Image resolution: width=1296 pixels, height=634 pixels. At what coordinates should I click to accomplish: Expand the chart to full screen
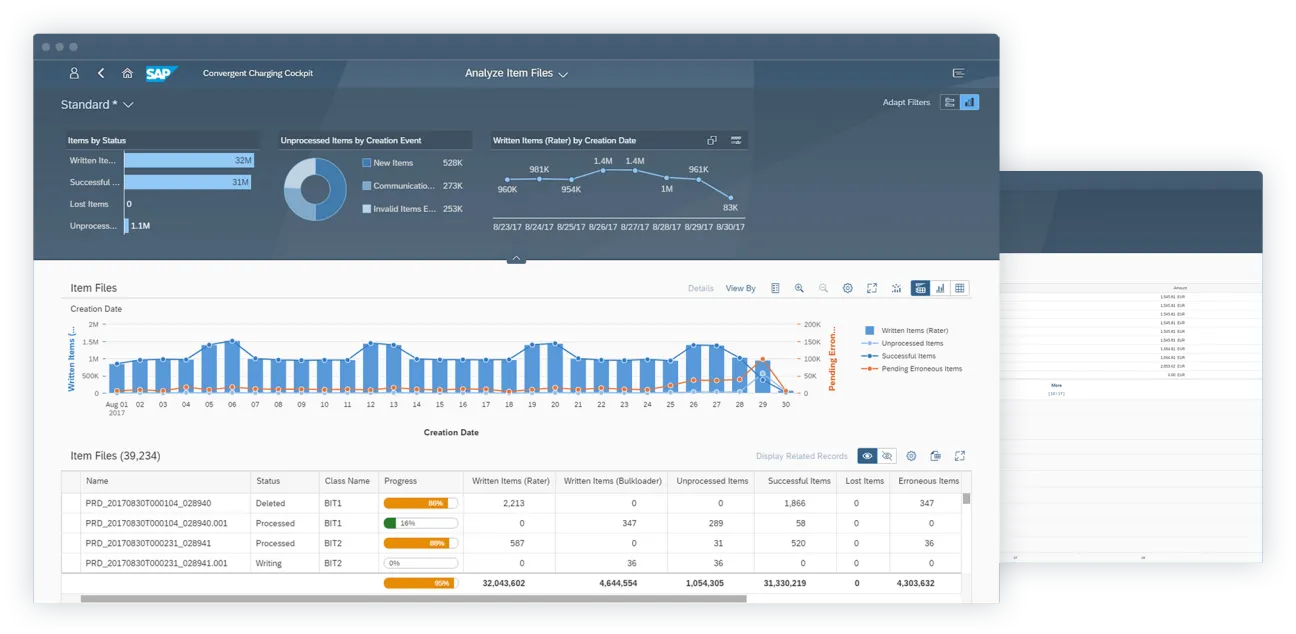(872, 288)
